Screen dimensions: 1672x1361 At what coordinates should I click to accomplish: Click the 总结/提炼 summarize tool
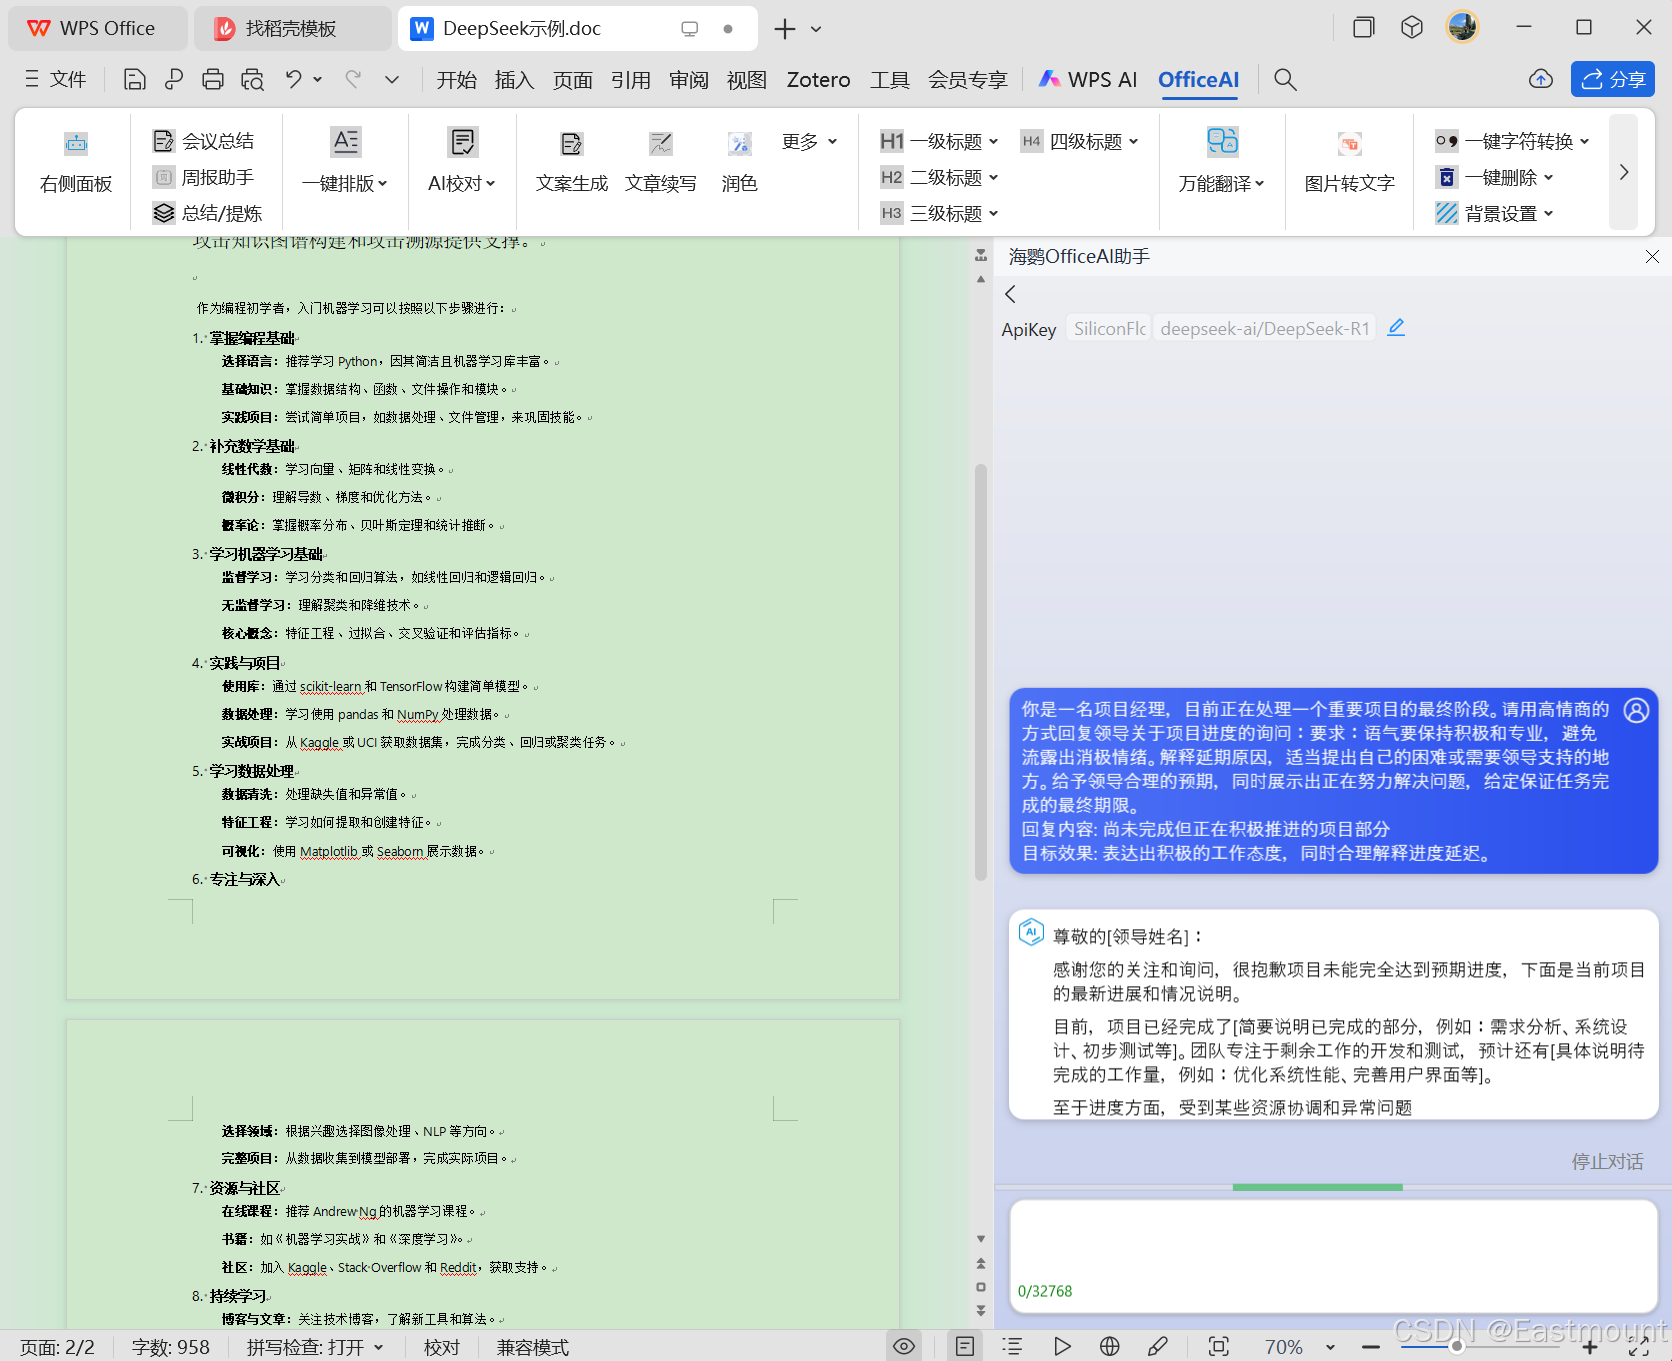(207, 213)
